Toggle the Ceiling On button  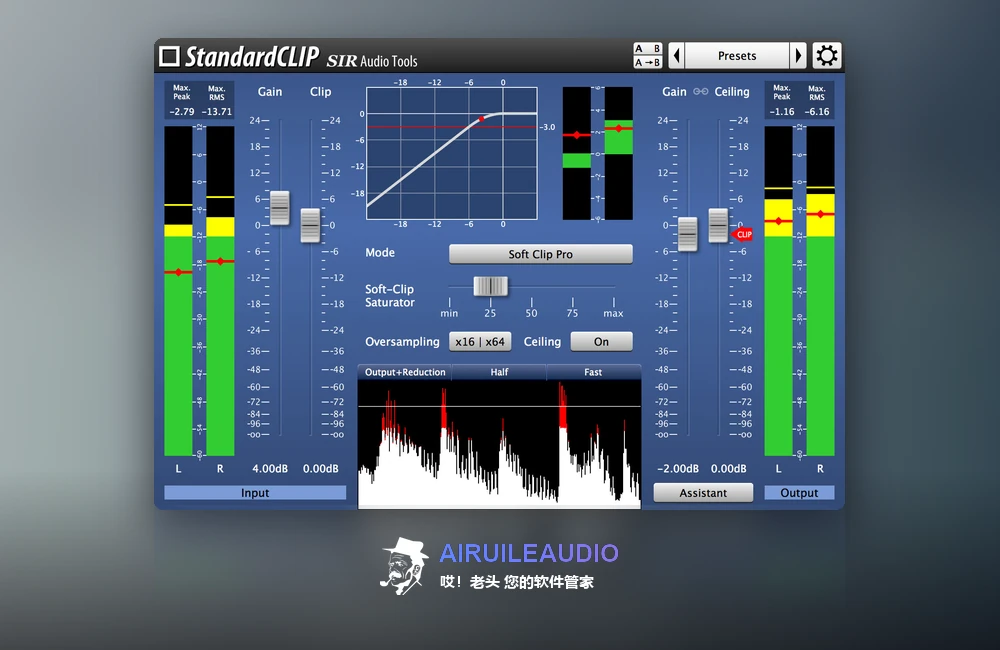click(601, 341)
